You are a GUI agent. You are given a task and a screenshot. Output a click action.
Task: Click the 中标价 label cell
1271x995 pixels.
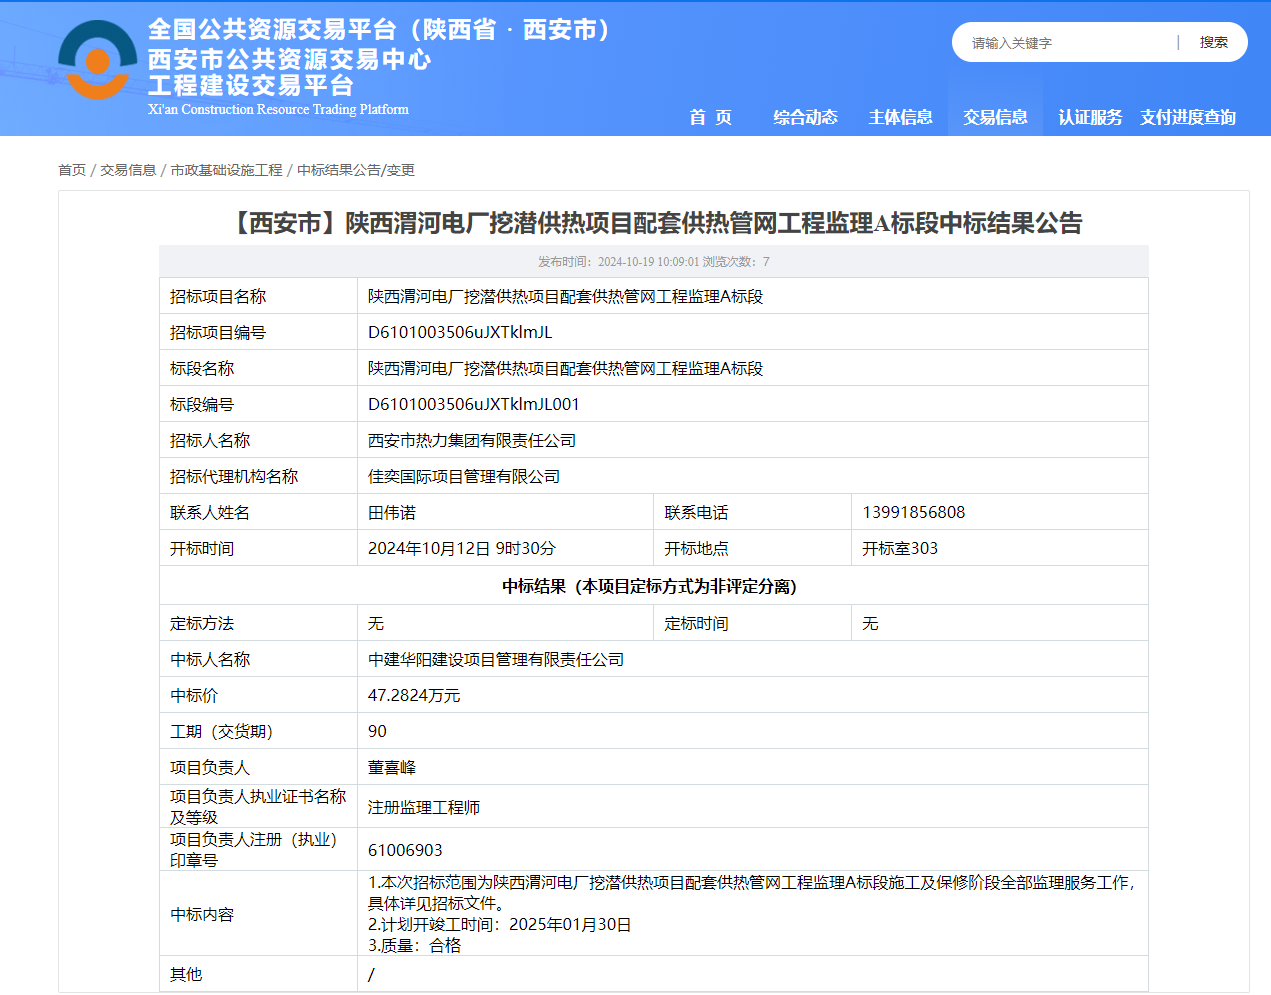click(258, 696)
